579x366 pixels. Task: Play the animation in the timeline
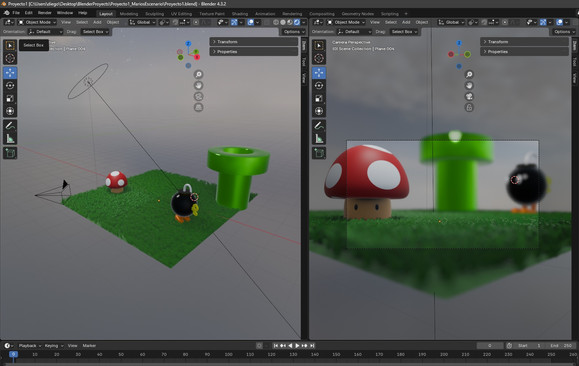pos(297,346)
